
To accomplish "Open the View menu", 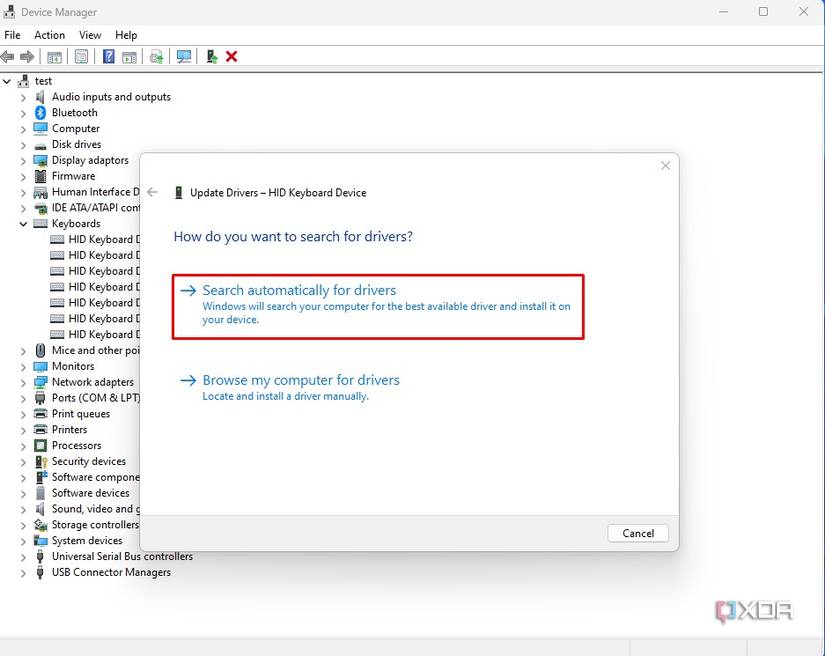I will pyautogui.click(x=90, y=35).
